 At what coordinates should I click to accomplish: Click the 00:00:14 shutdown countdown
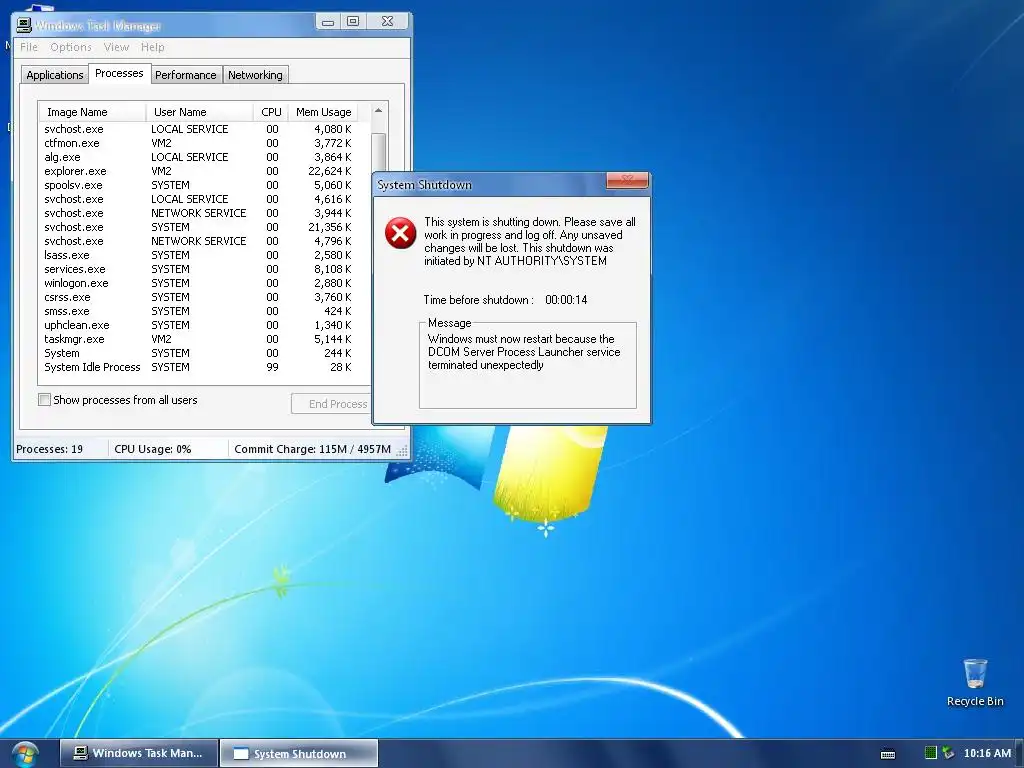(x=566, y=300)
